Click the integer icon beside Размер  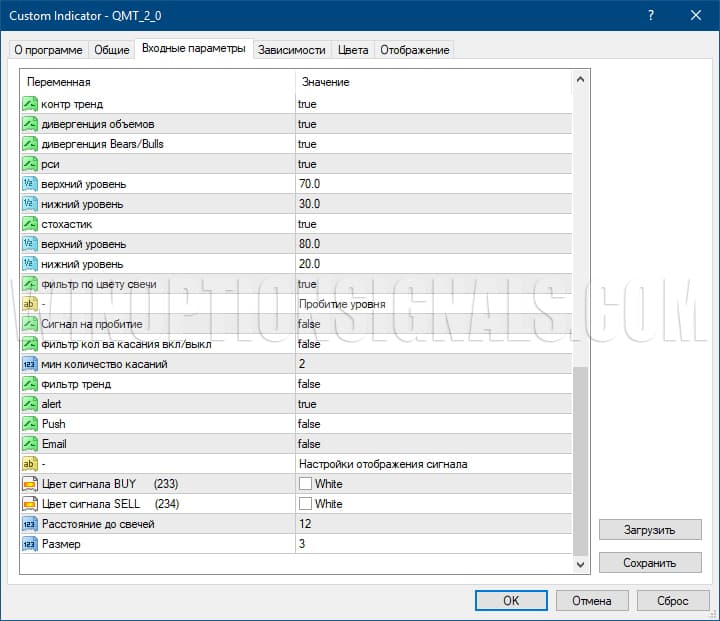coord(30,544)
